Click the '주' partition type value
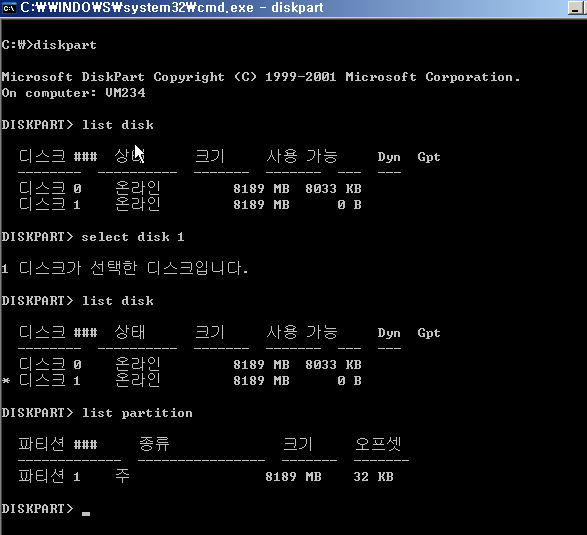 coord(122,476)
